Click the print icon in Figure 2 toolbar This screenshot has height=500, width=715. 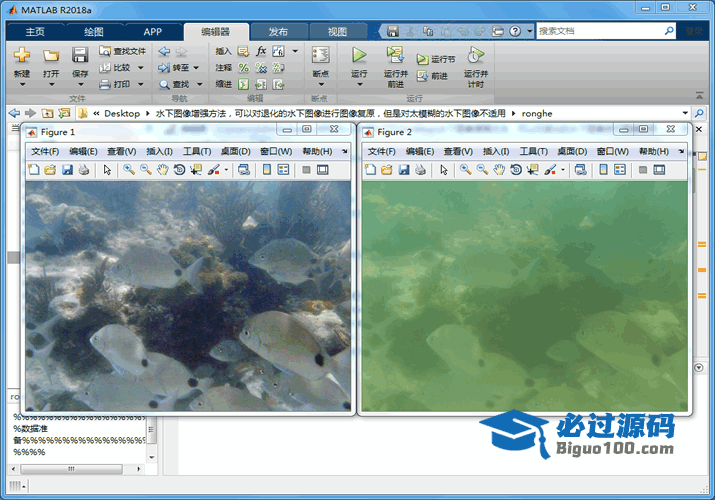coord(420,170)
